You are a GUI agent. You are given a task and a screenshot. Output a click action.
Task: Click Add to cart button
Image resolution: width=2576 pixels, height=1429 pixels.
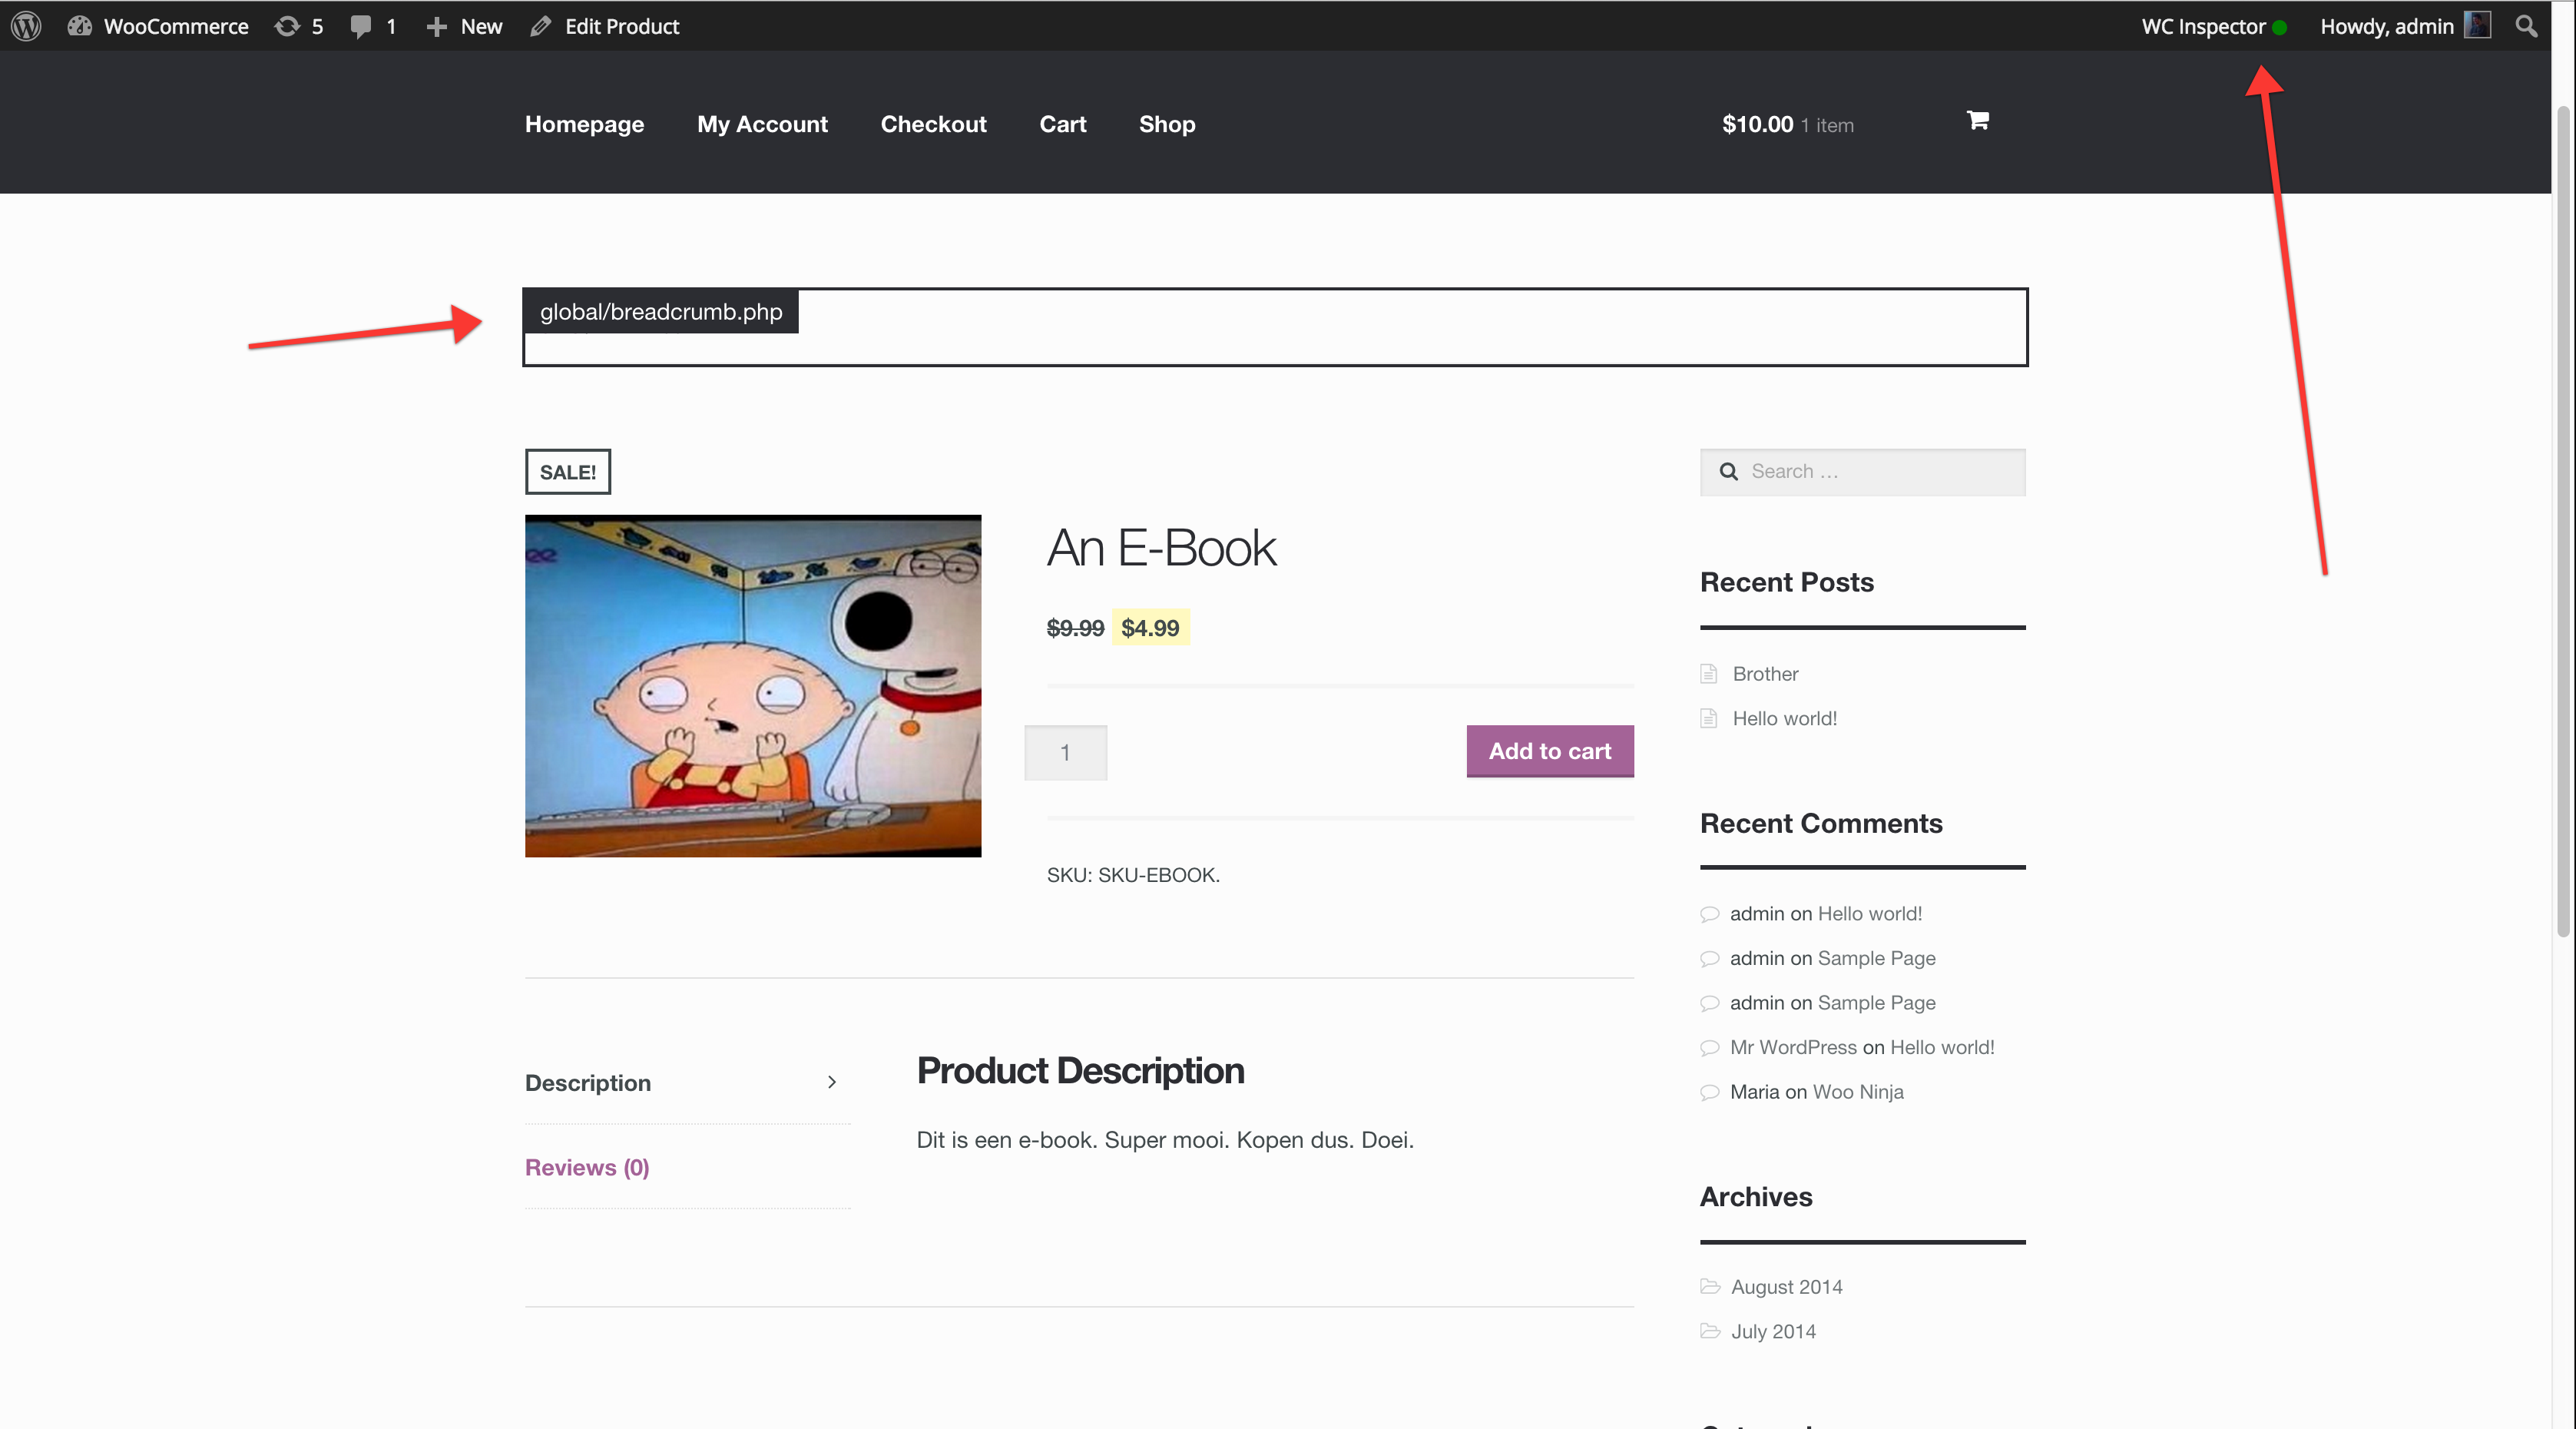click(1550, 751)
